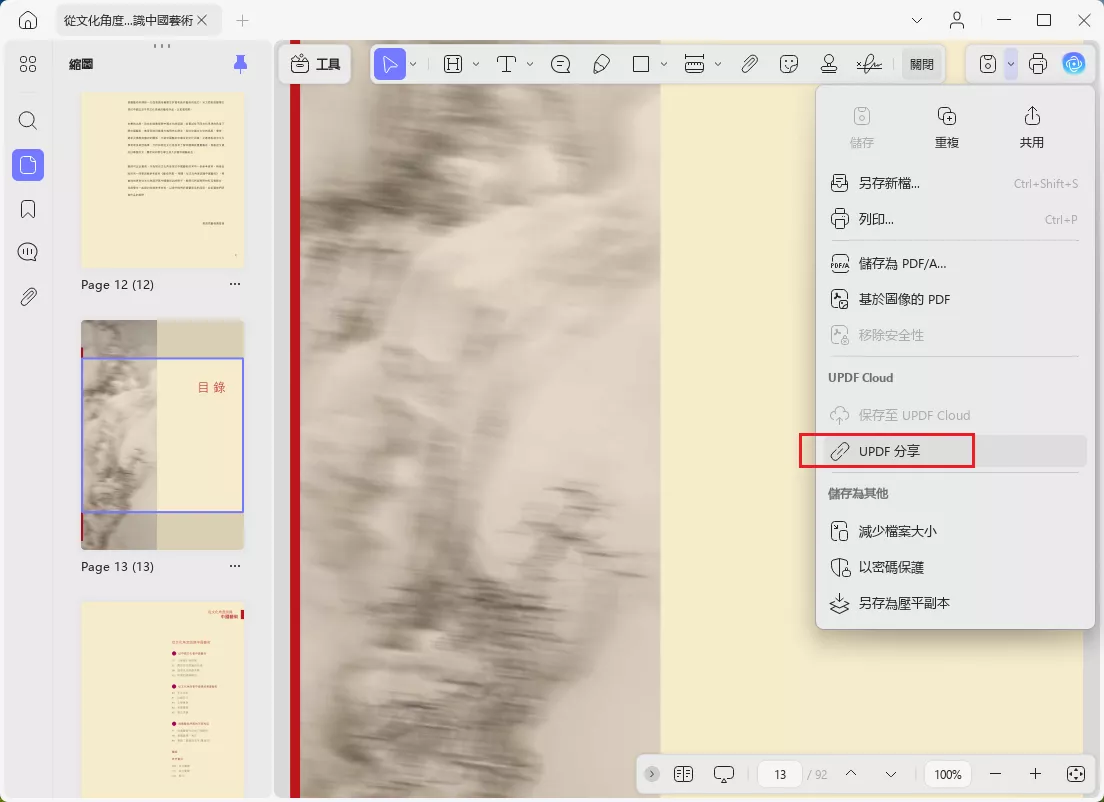1104x802 pixels.
Task: Select the rectangle shape tool
Action: click(641, 65)
